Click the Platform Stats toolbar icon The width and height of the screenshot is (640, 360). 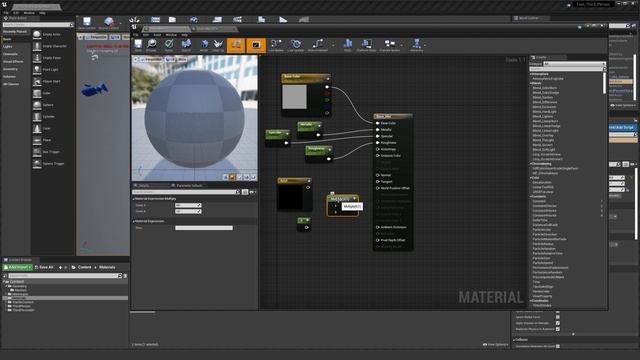[366, 45]
